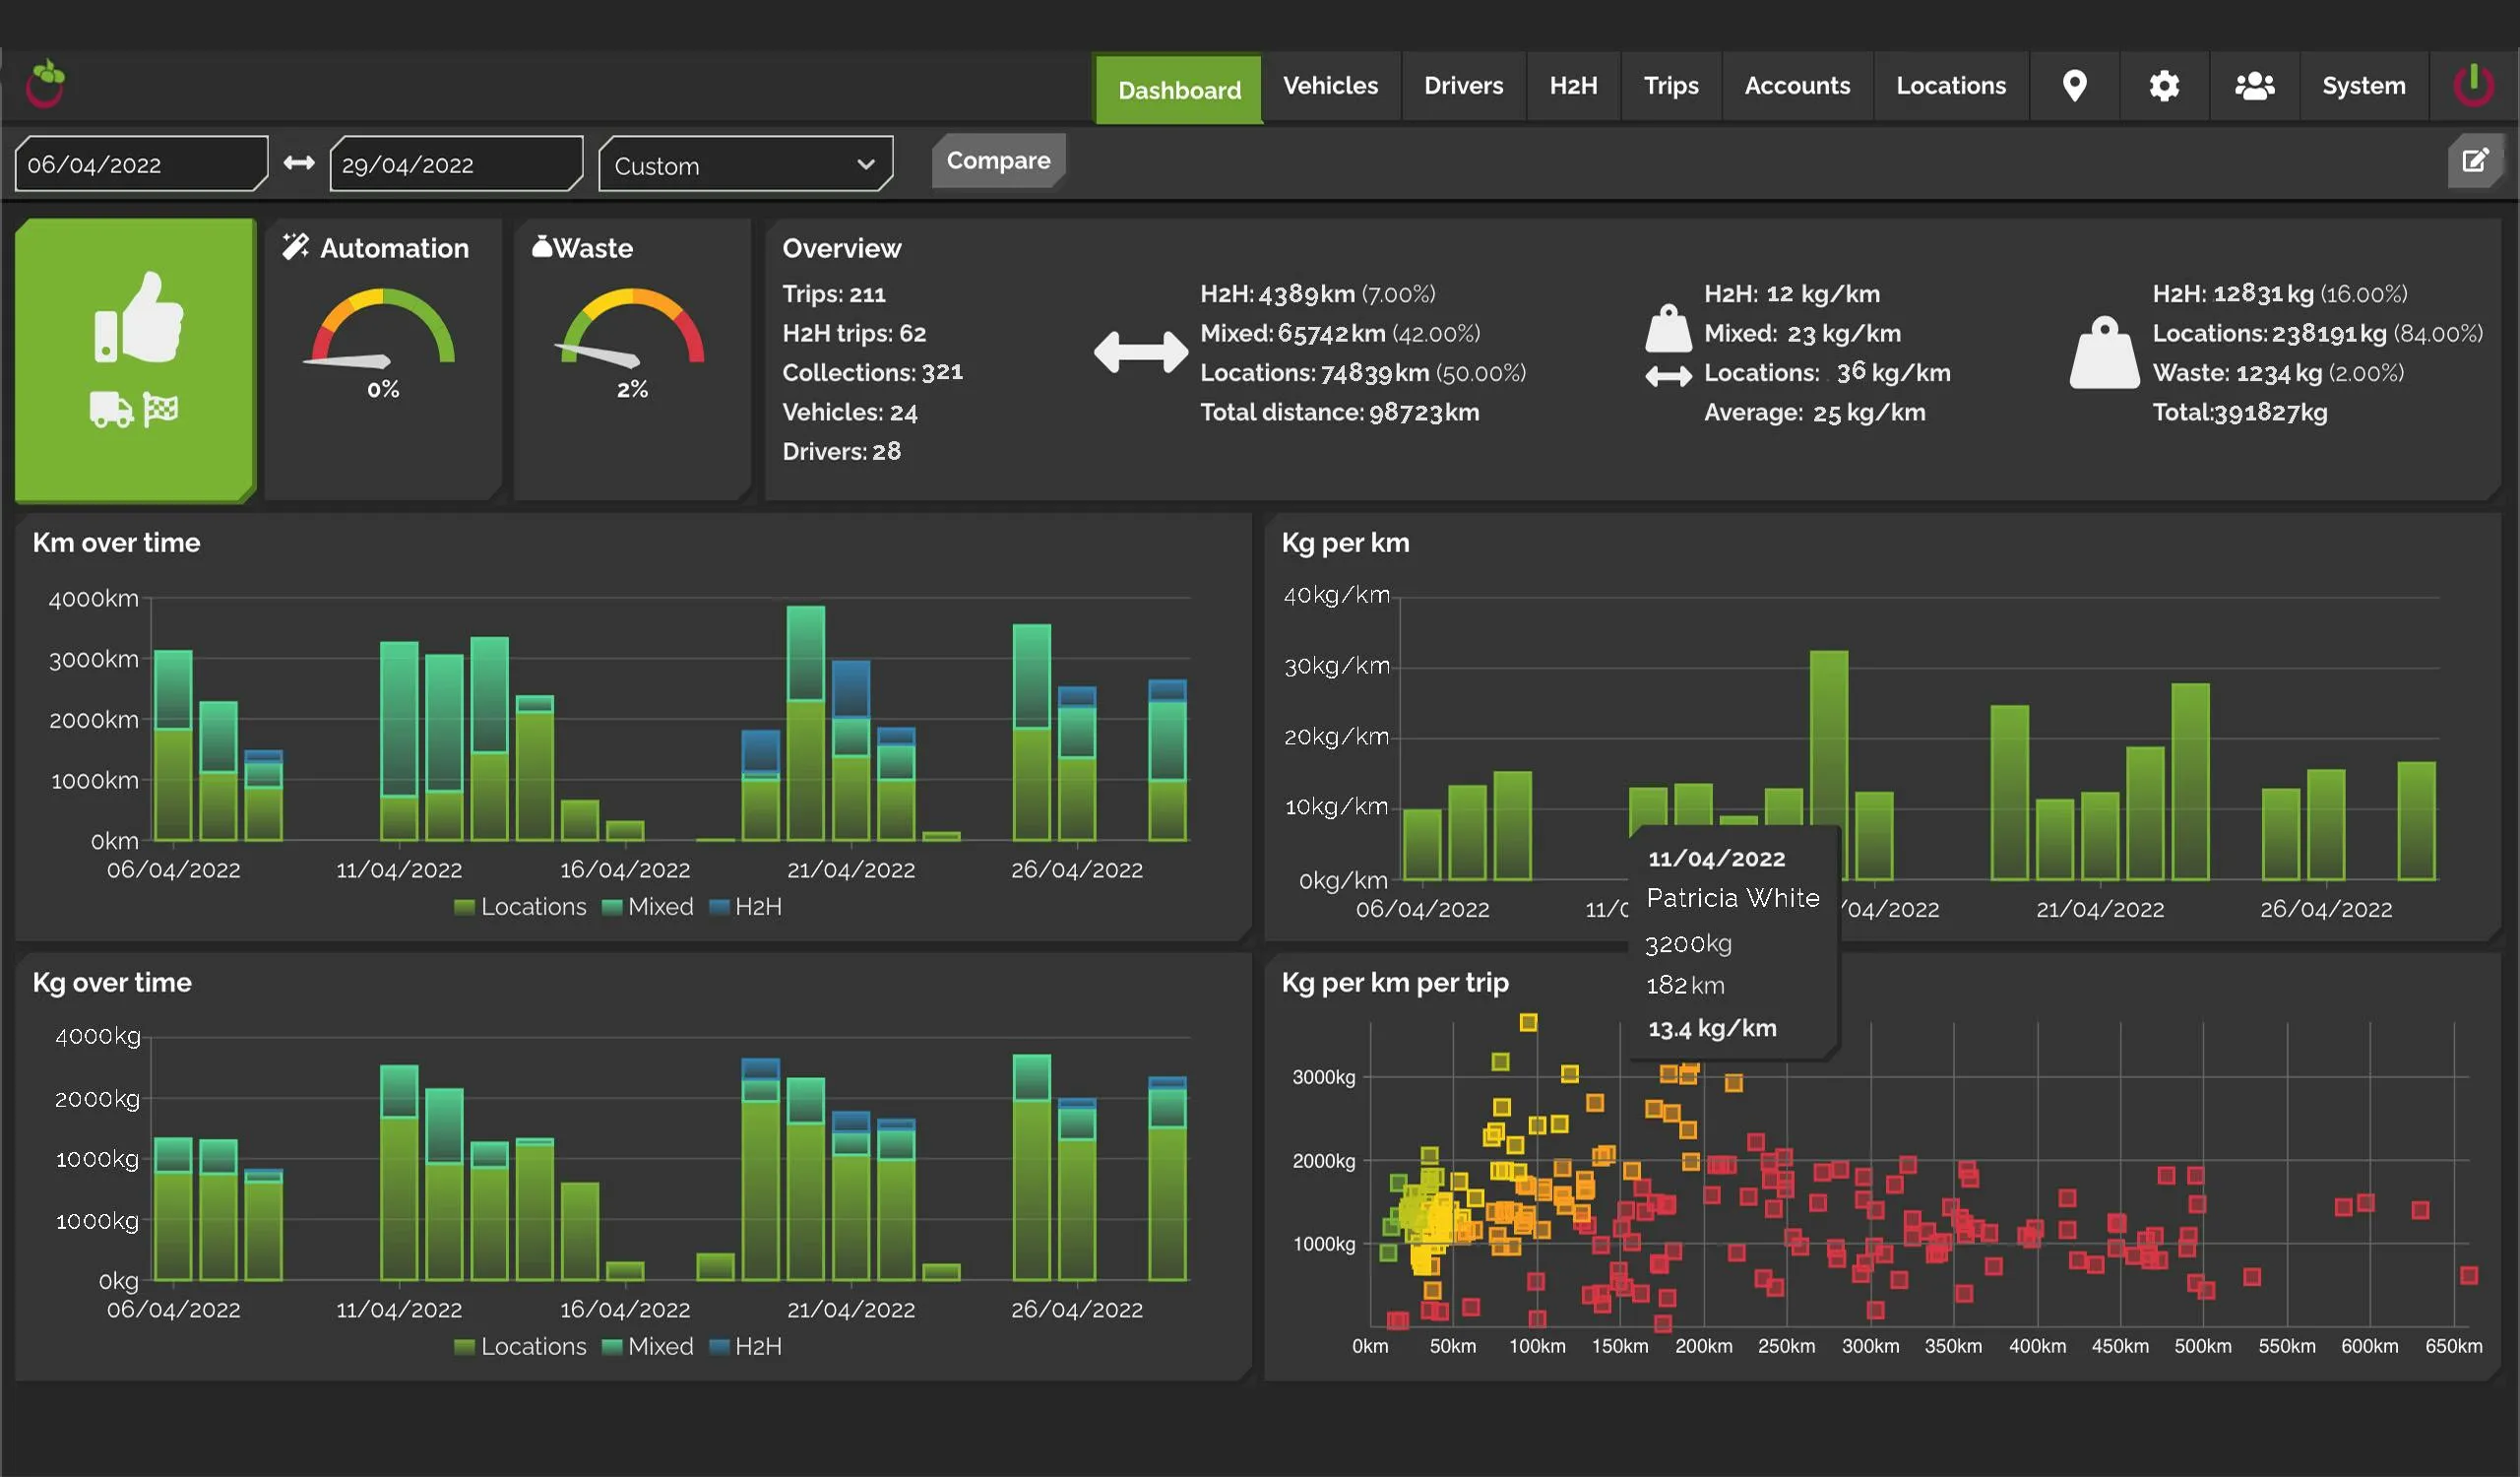Toggle H2H series in Km over time legend

click(x=745, y=907)
